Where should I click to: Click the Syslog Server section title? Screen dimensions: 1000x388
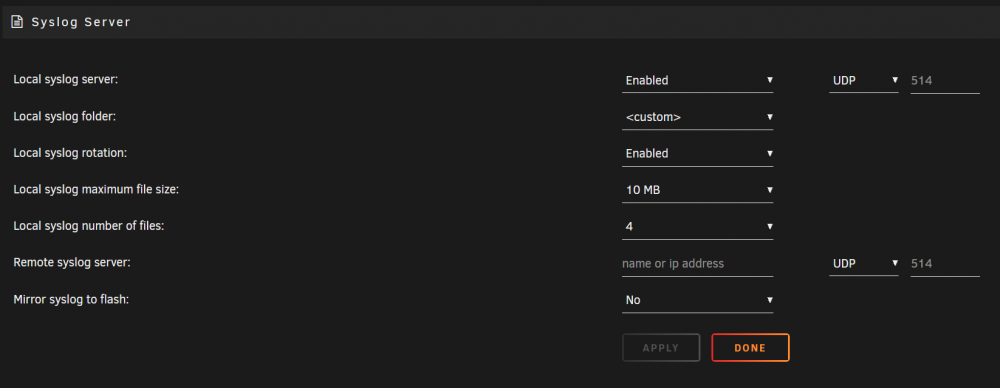(x=81, y=22)
